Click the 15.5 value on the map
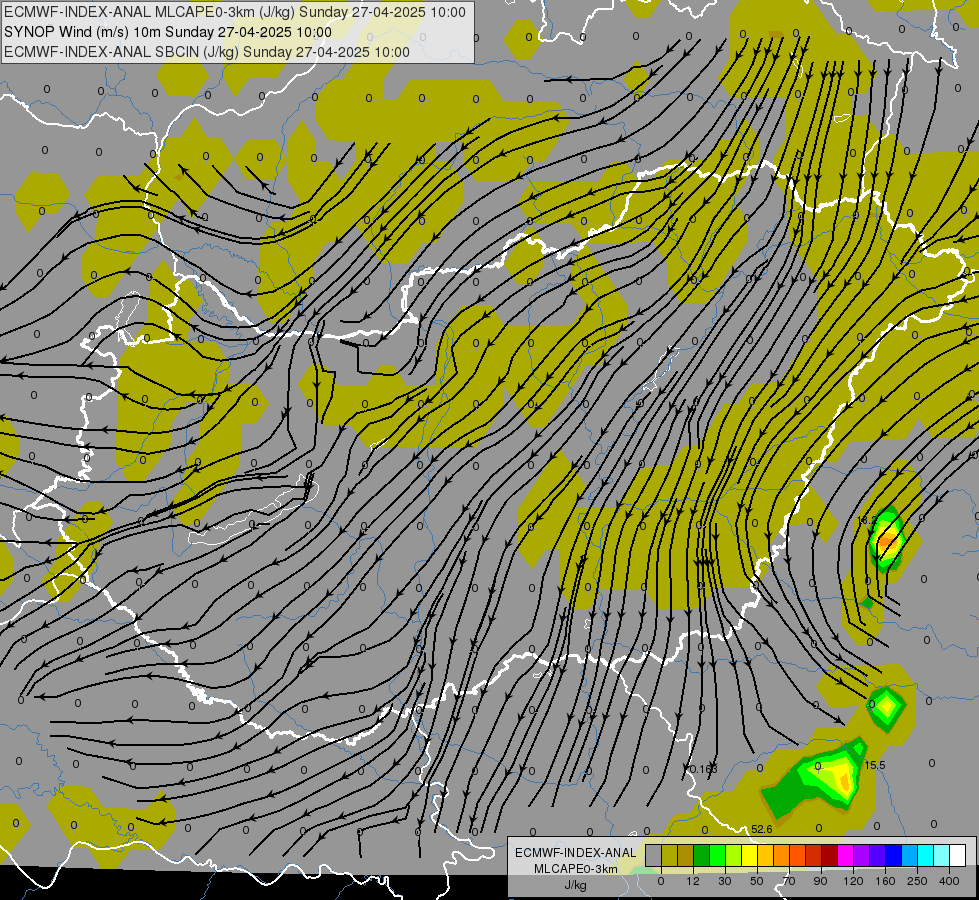Image resolution: width=979 pixels, height=900 pixels. pos(875,765)
